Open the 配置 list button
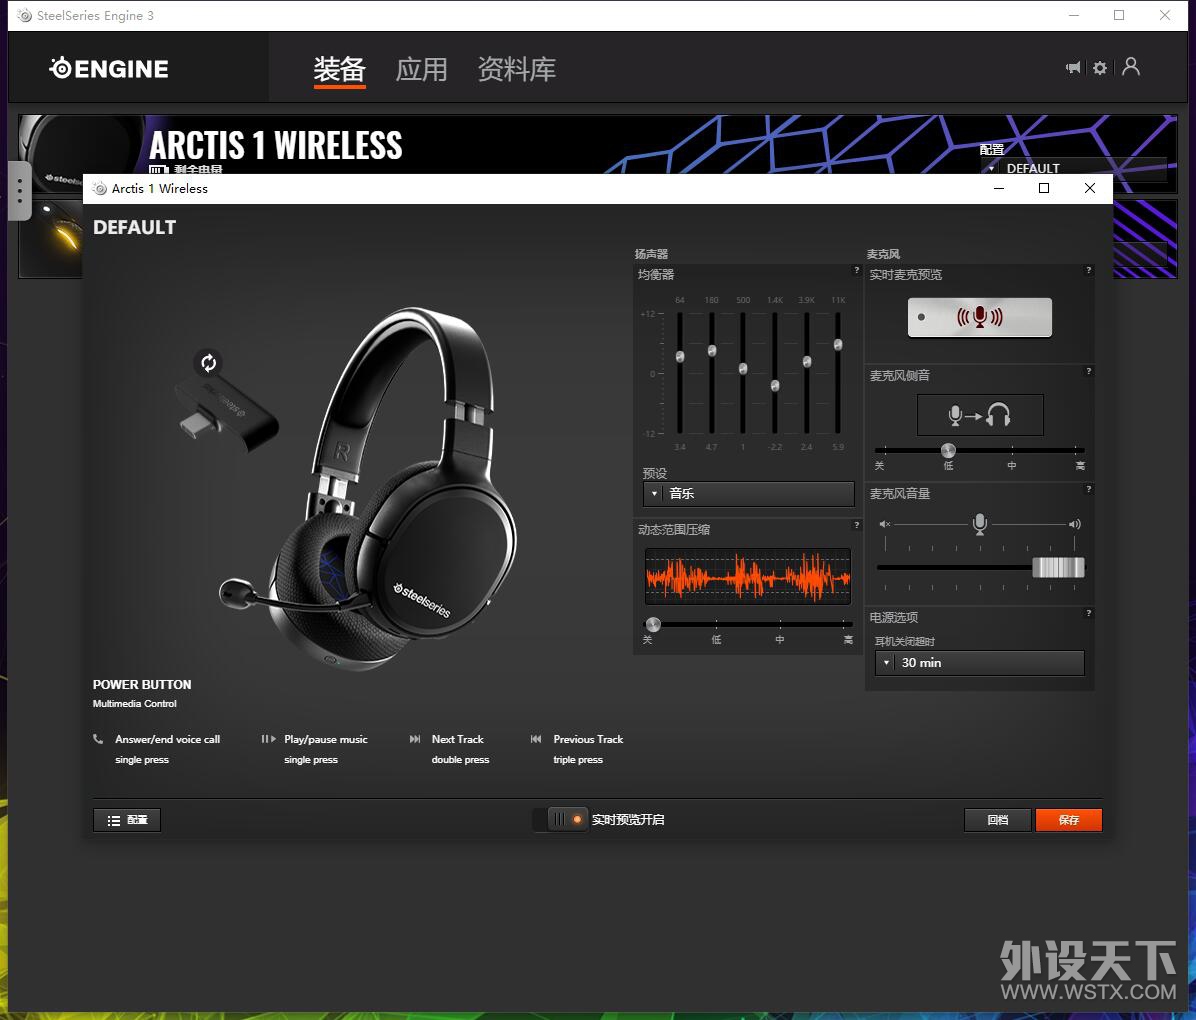This screenshot has height=1020, width=1196. [127, 820]
